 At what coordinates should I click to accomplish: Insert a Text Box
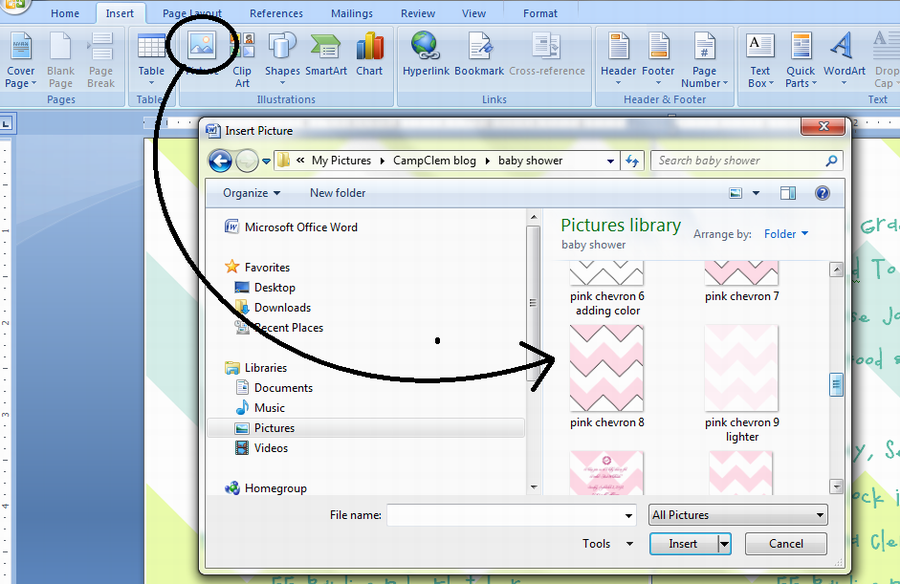pos(760,60)
